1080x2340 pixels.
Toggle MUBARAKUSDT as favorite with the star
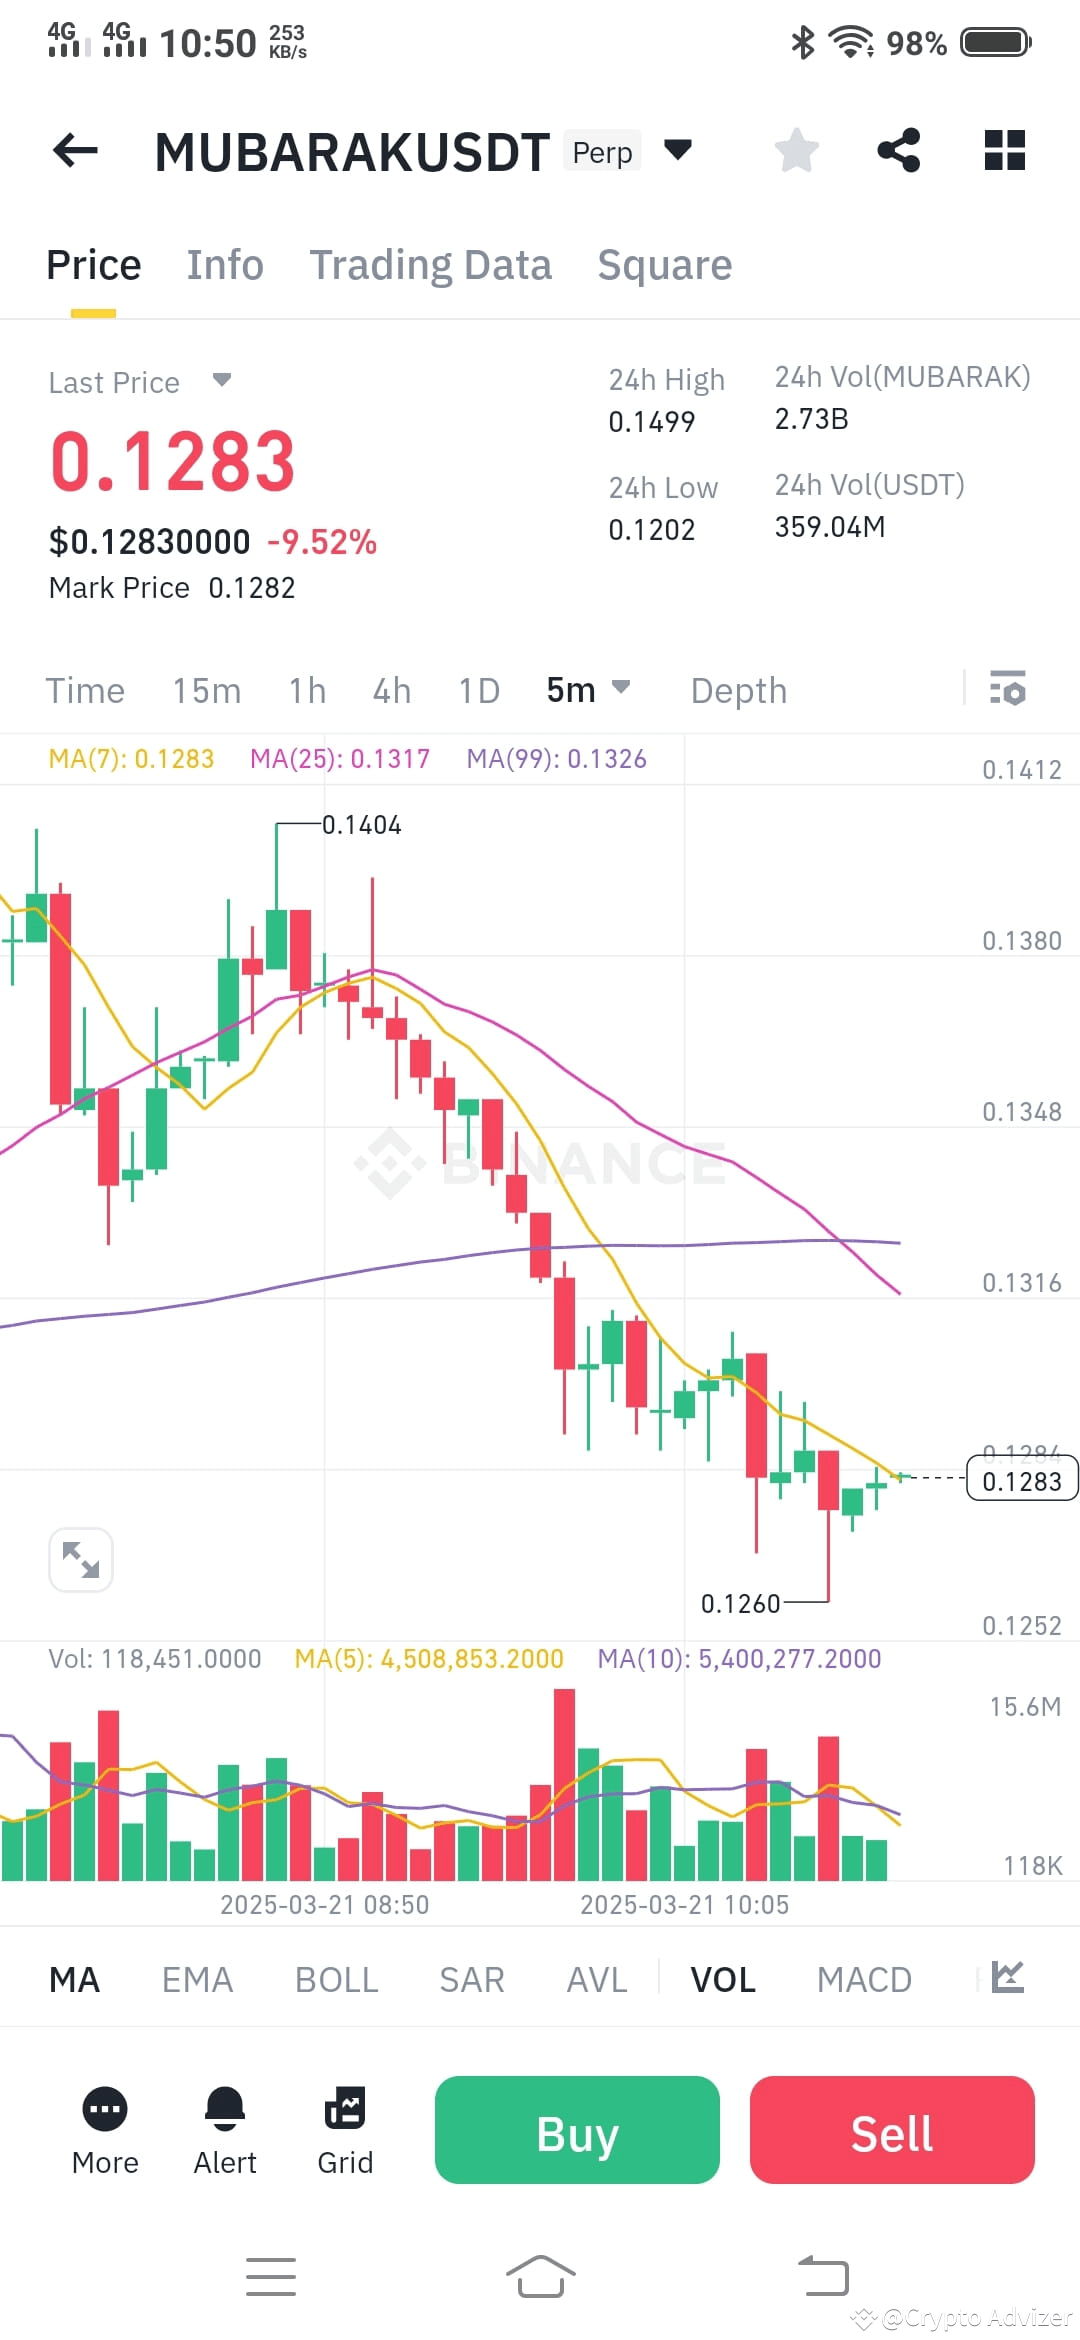[796, 149]
